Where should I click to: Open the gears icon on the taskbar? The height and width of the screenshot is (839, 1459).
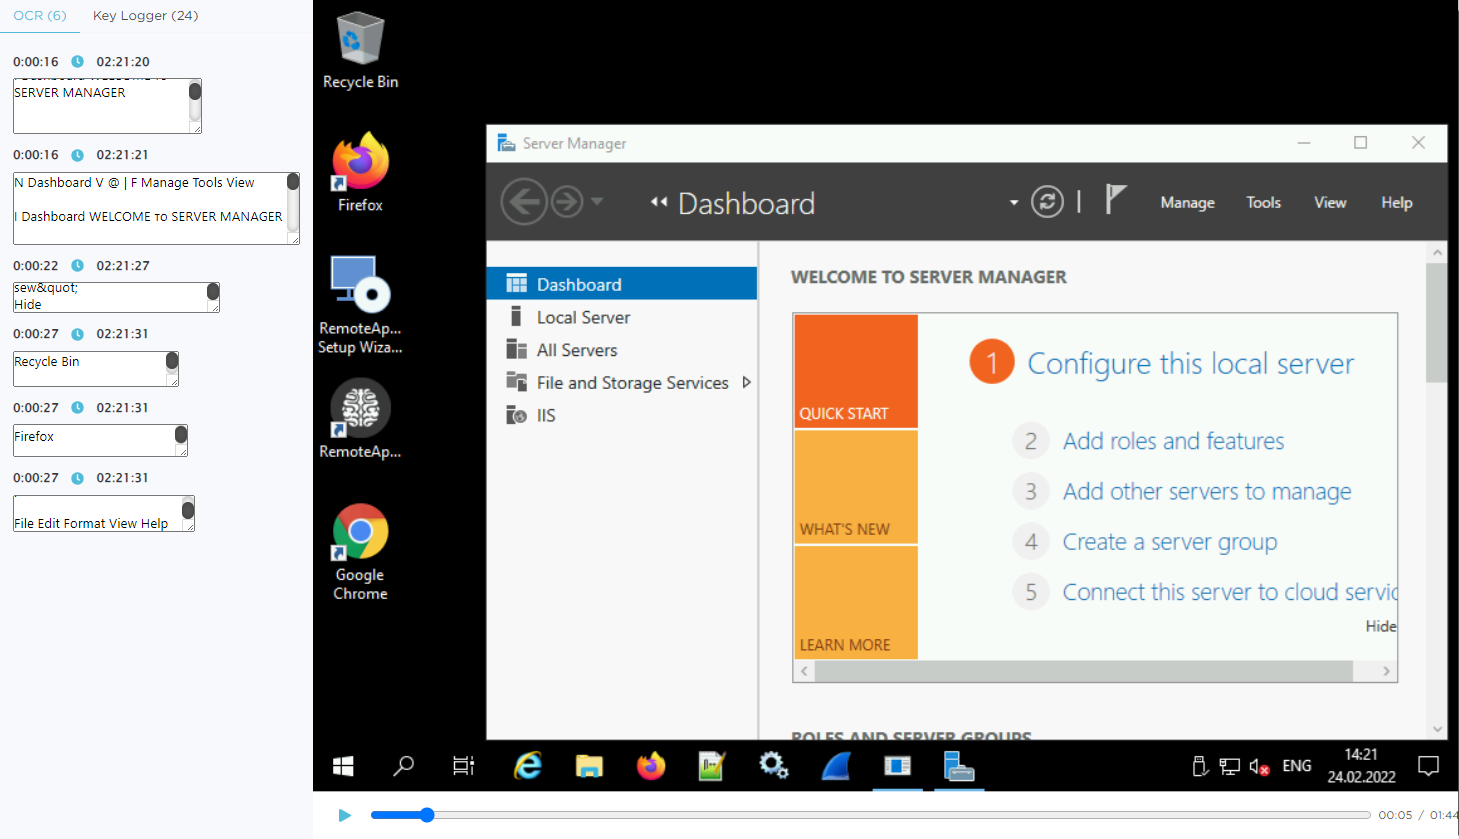click(774, 766)
